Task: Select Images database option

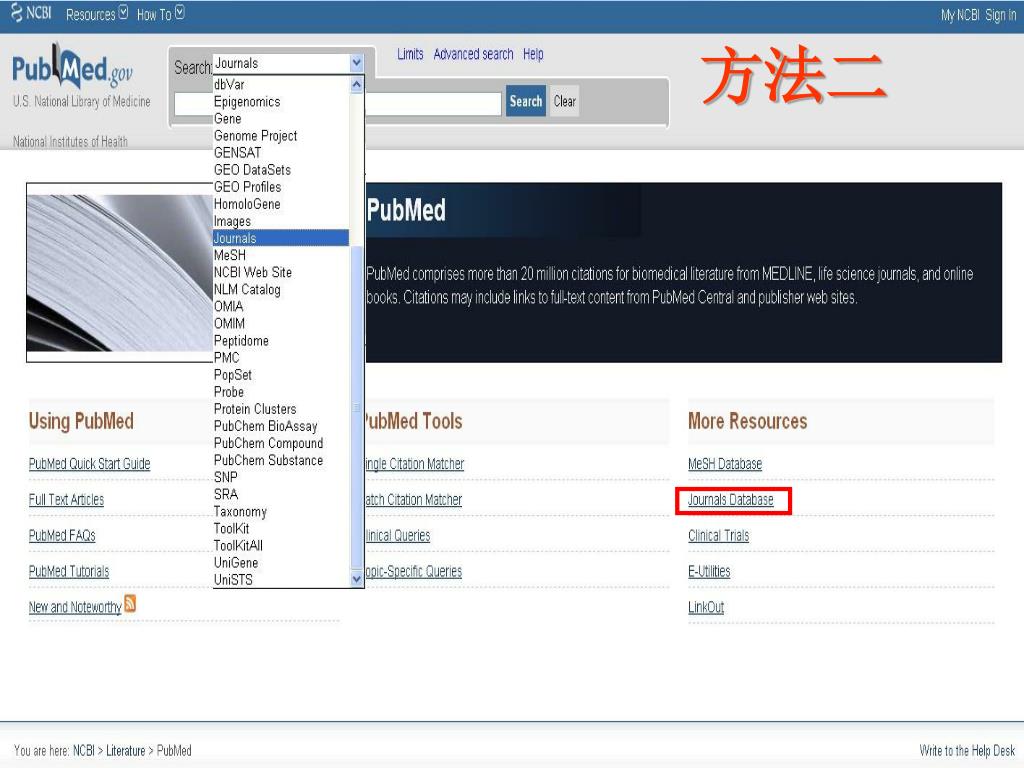Action: 281,221
